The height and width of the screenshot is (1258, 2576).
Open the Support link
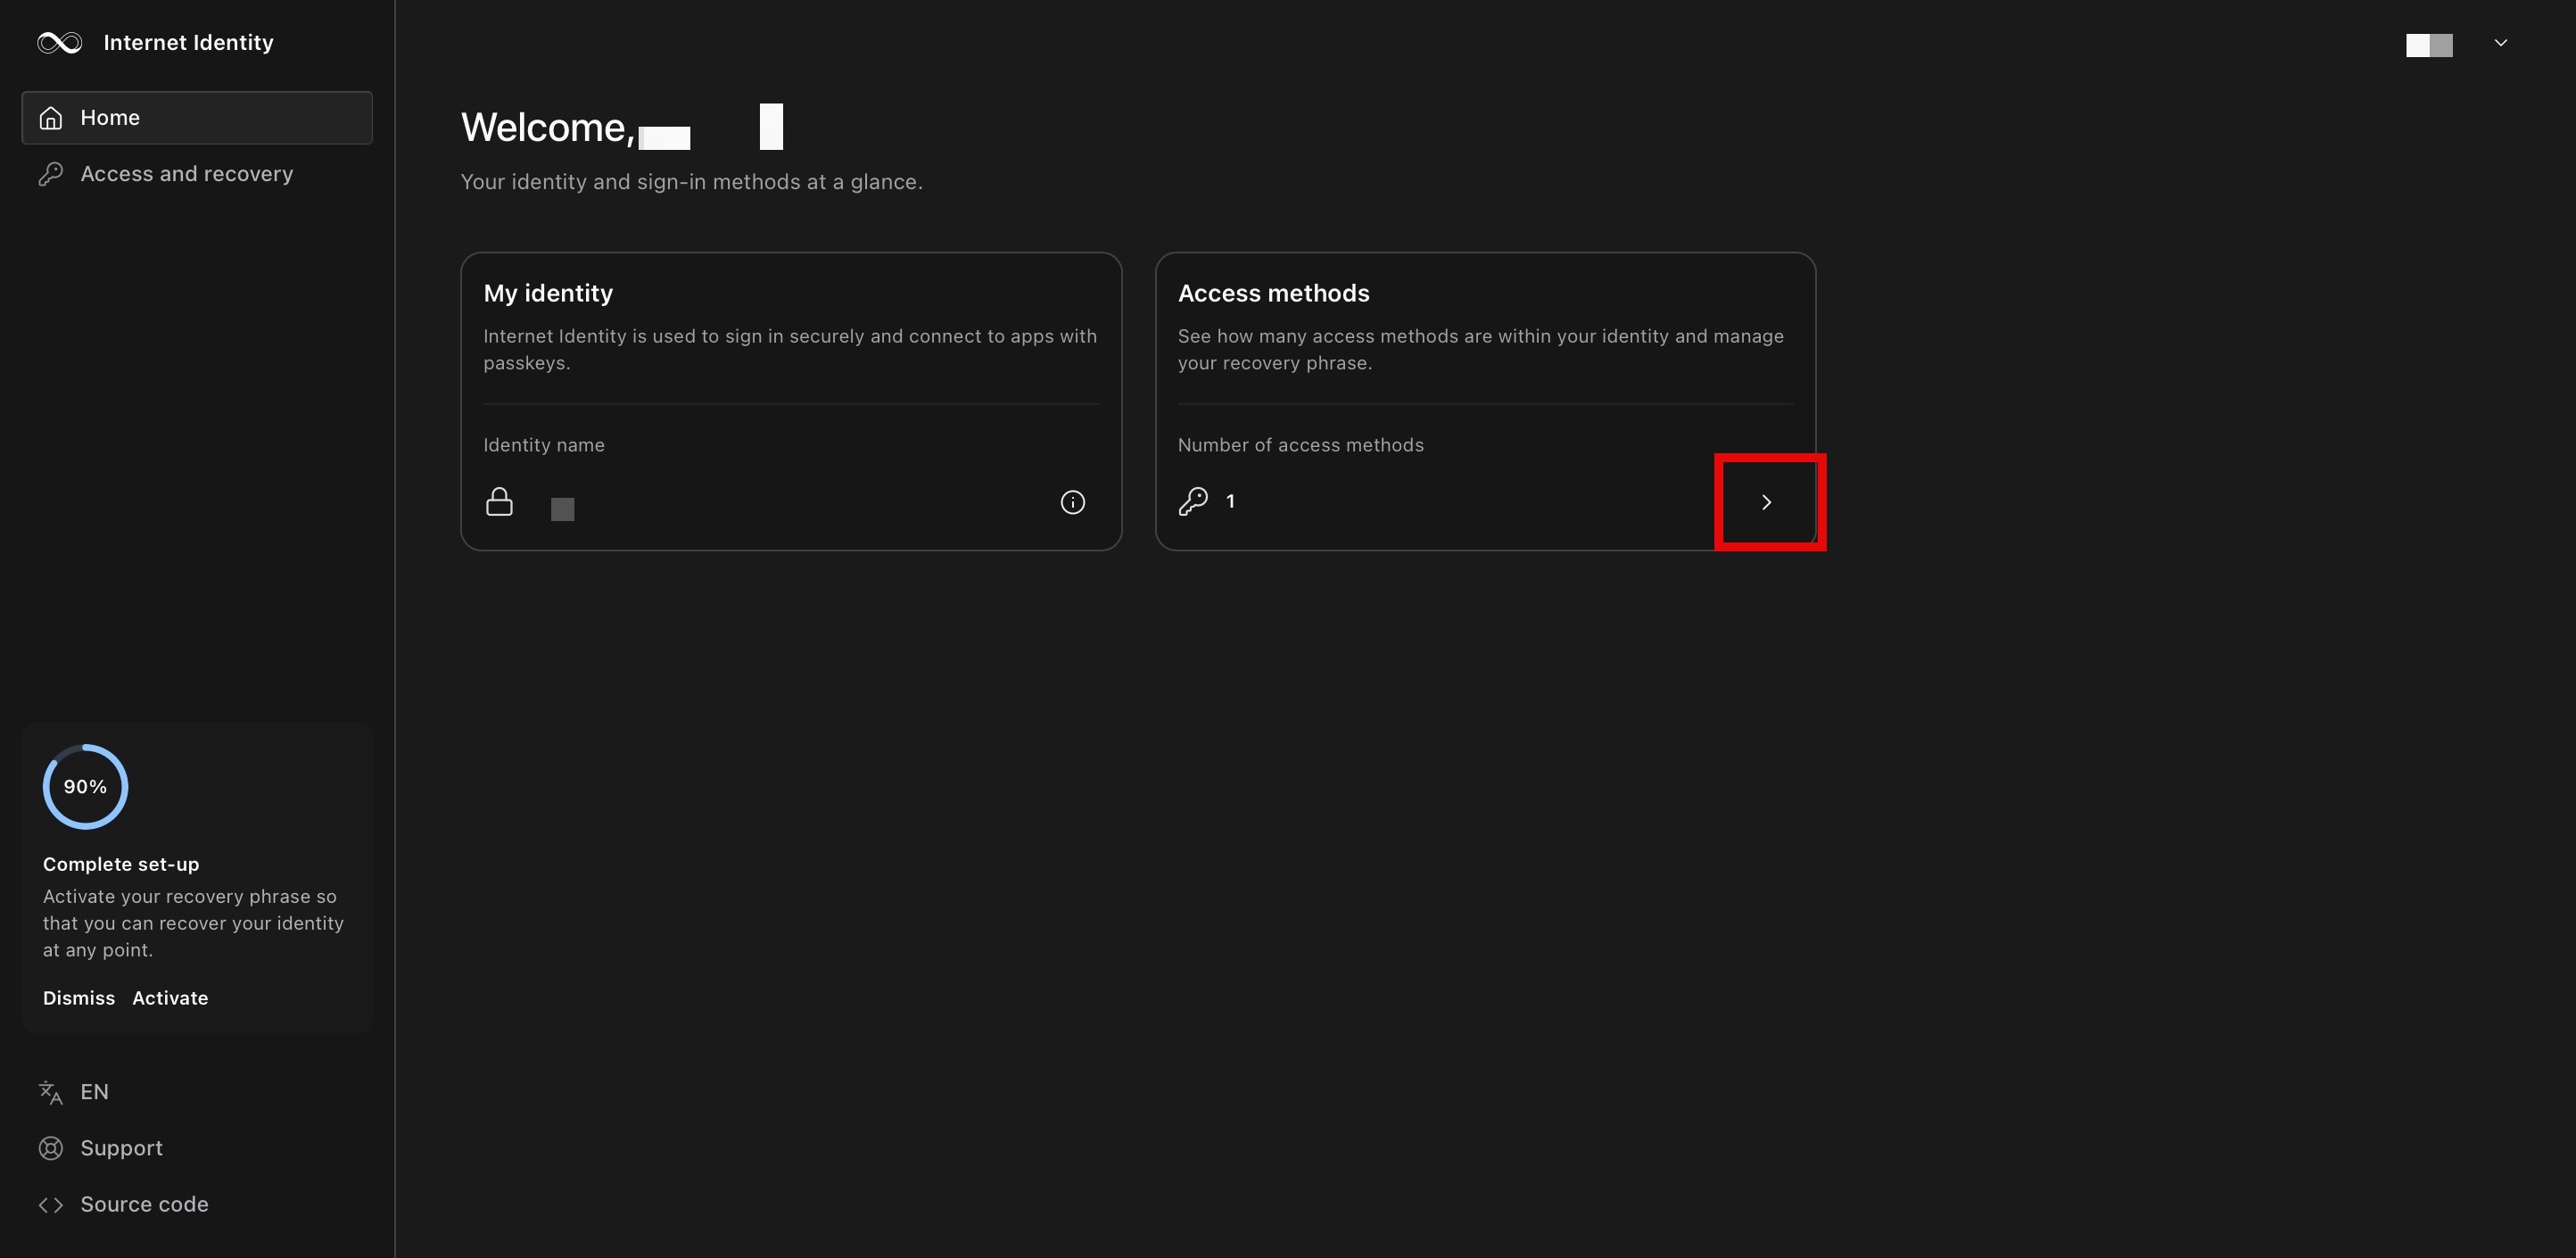pyautogui.click(x=121, y=1148)
